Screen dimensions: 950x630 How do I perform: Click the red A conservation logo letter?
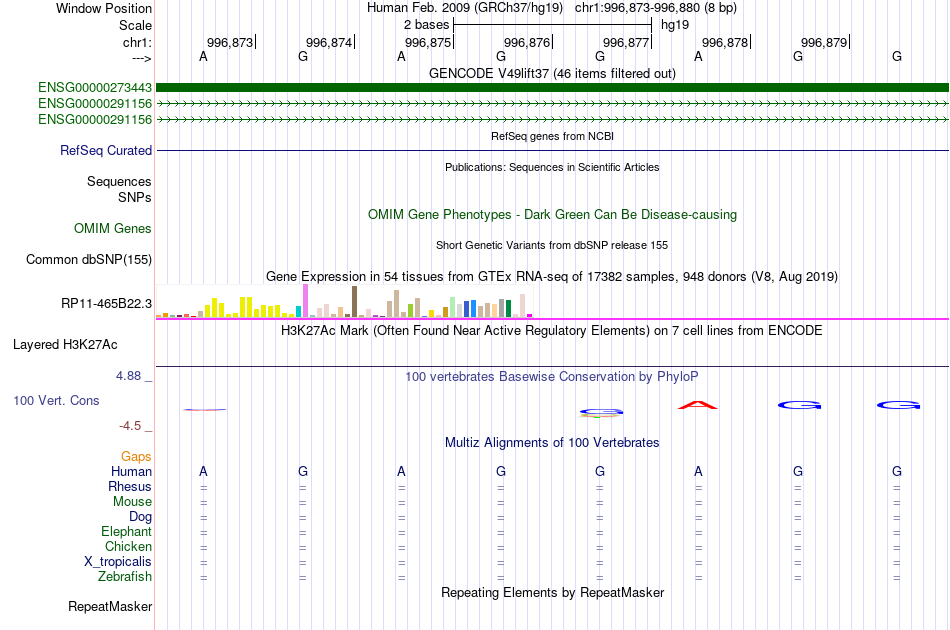pyautogui.click(x=698, y=405)
